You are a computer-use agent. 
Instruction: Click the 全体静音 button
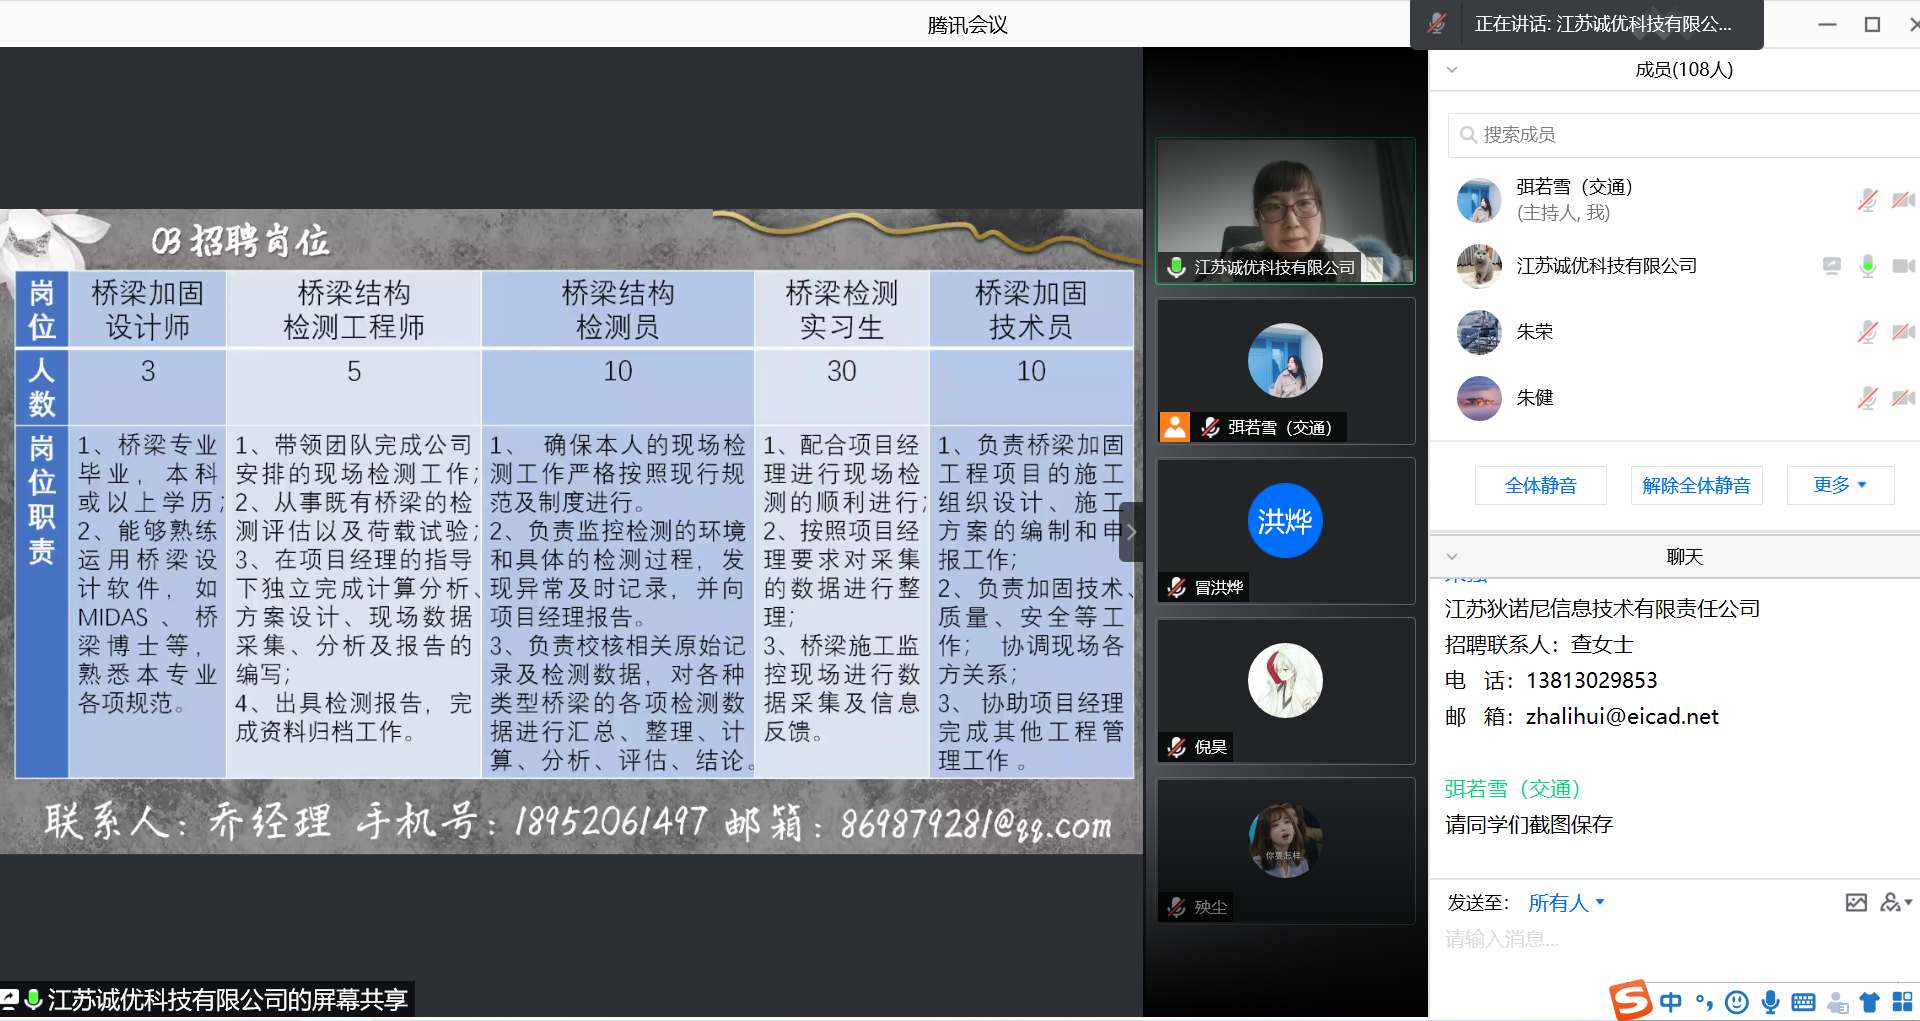click(1540, 485)
